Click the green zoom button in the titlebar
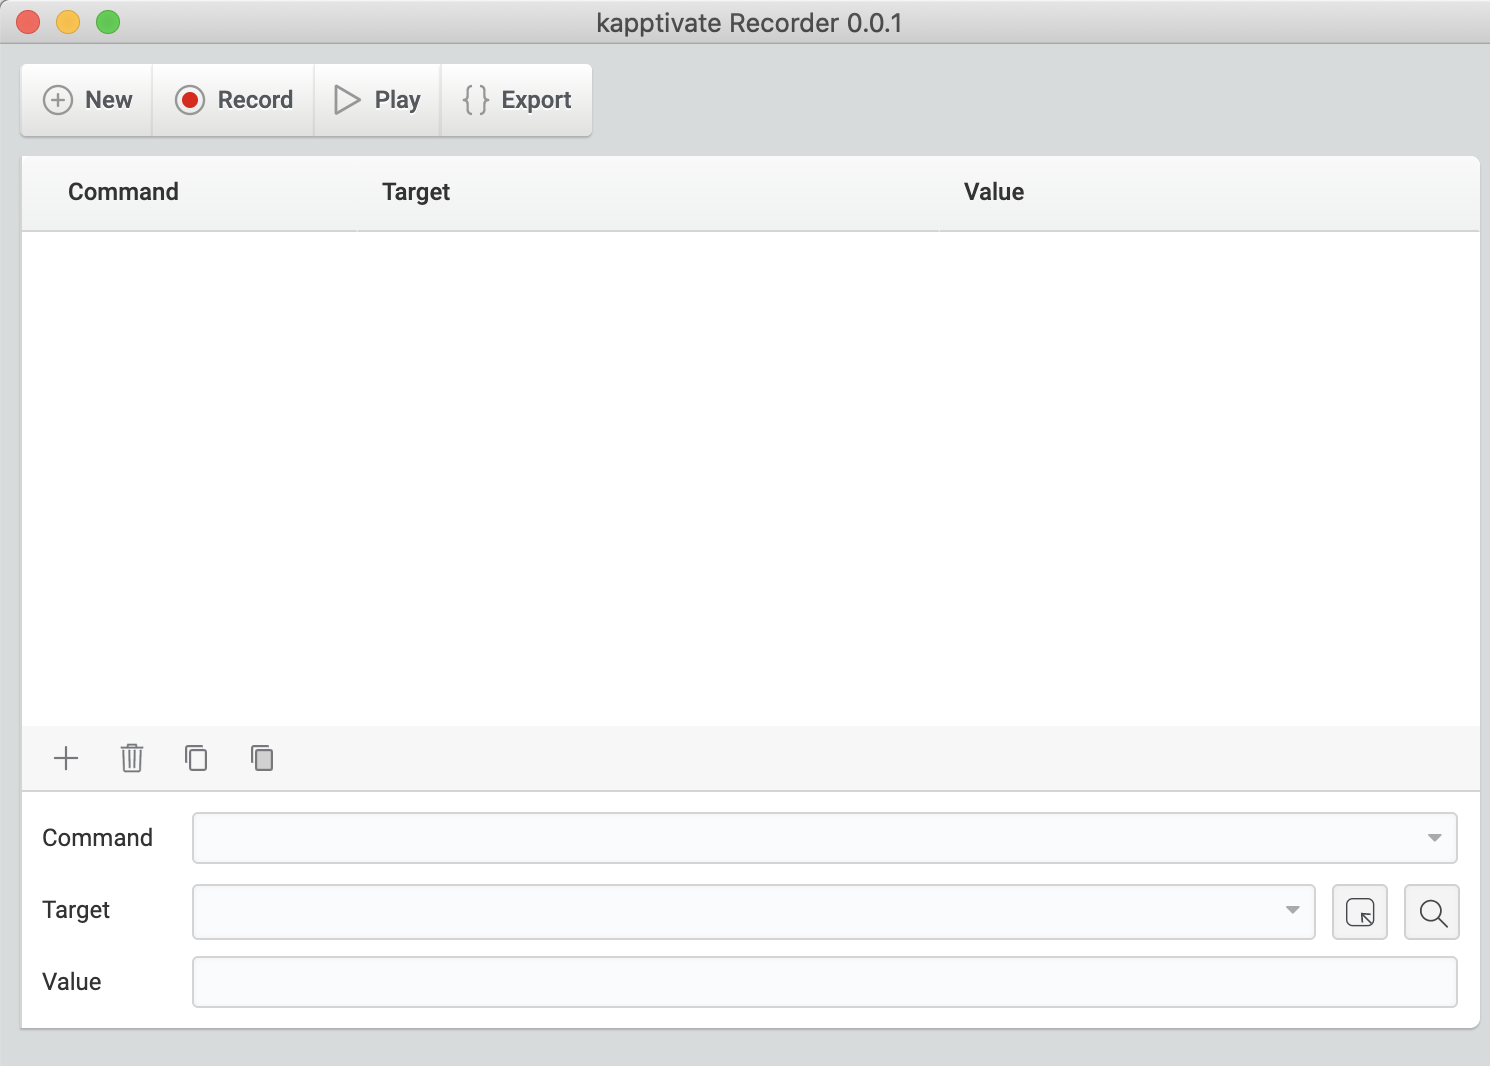 (107, 21)
